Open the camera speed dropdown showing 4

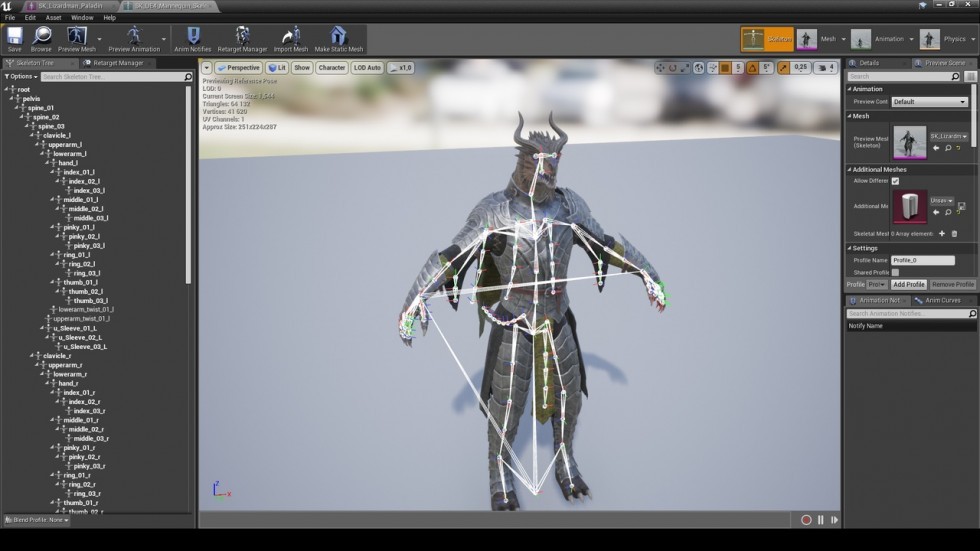pyautogui.click(x=826, y=67)
